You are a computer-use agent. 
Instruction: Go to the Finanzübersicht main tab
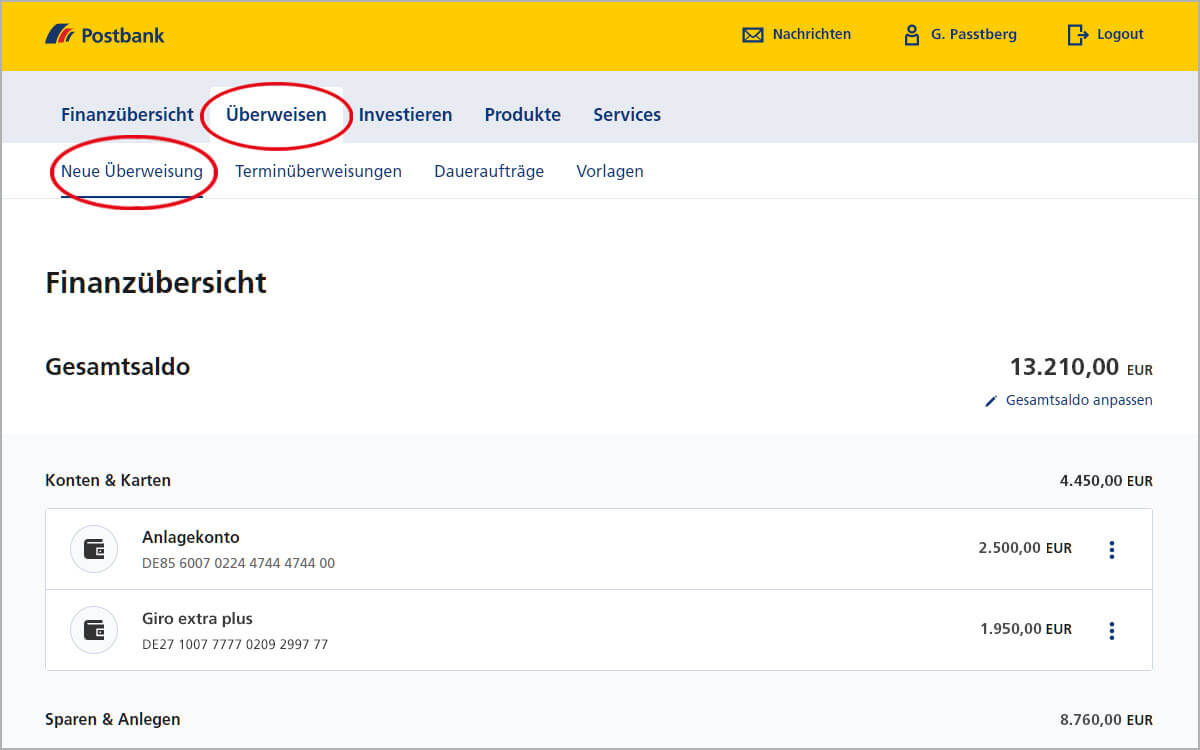click(127, 115)
